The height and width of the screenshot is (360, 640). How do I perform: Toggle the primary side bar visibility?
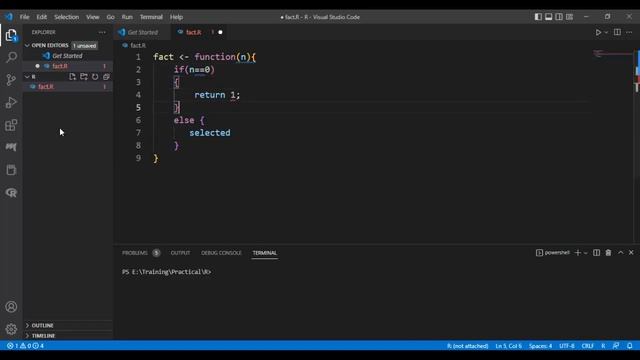click(x=538, y=17)
